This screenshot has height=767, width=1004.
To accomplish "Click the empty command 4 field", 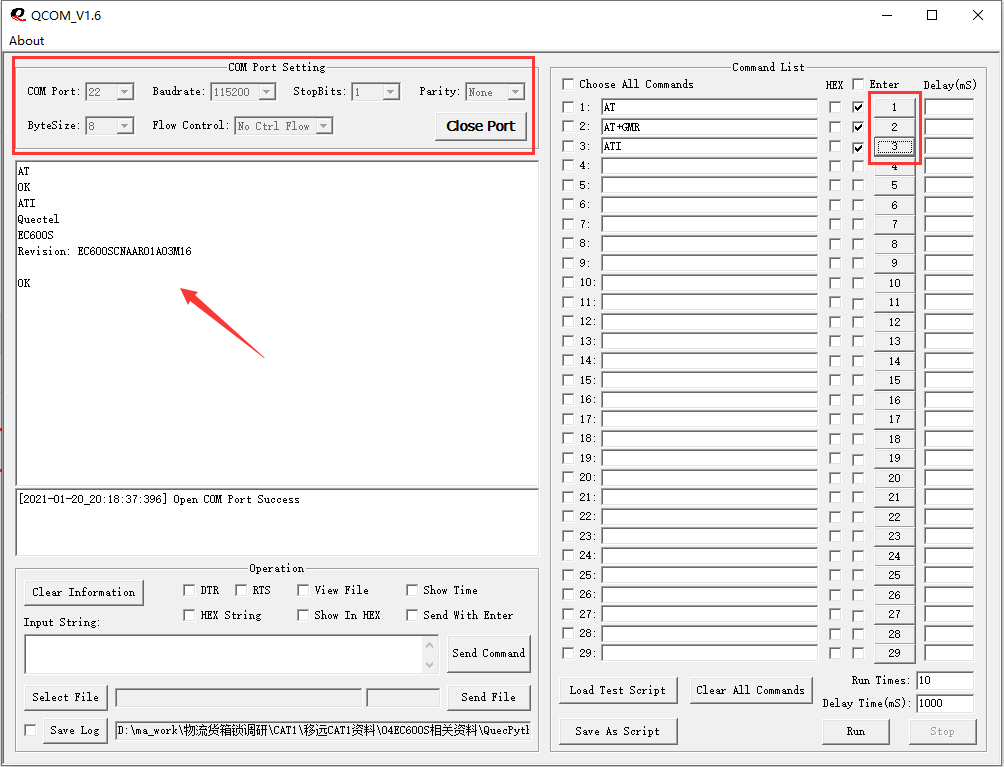I will 709,166.
